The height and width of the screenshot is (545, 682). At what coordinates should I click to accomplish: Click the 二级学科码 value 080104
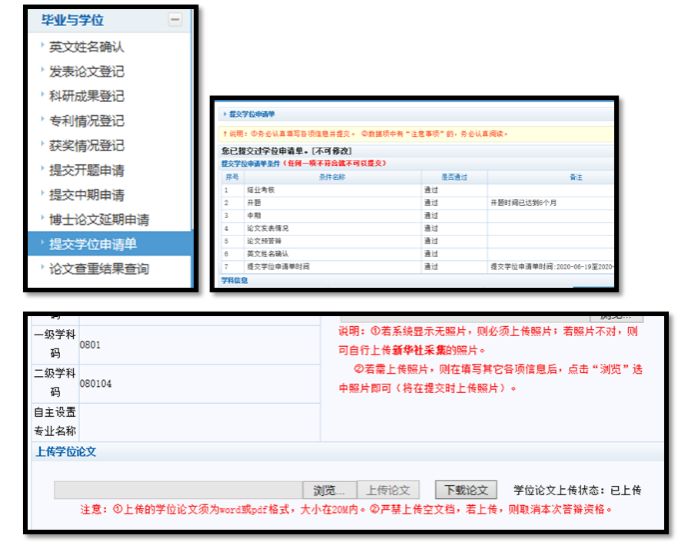(x=95, y=382)
